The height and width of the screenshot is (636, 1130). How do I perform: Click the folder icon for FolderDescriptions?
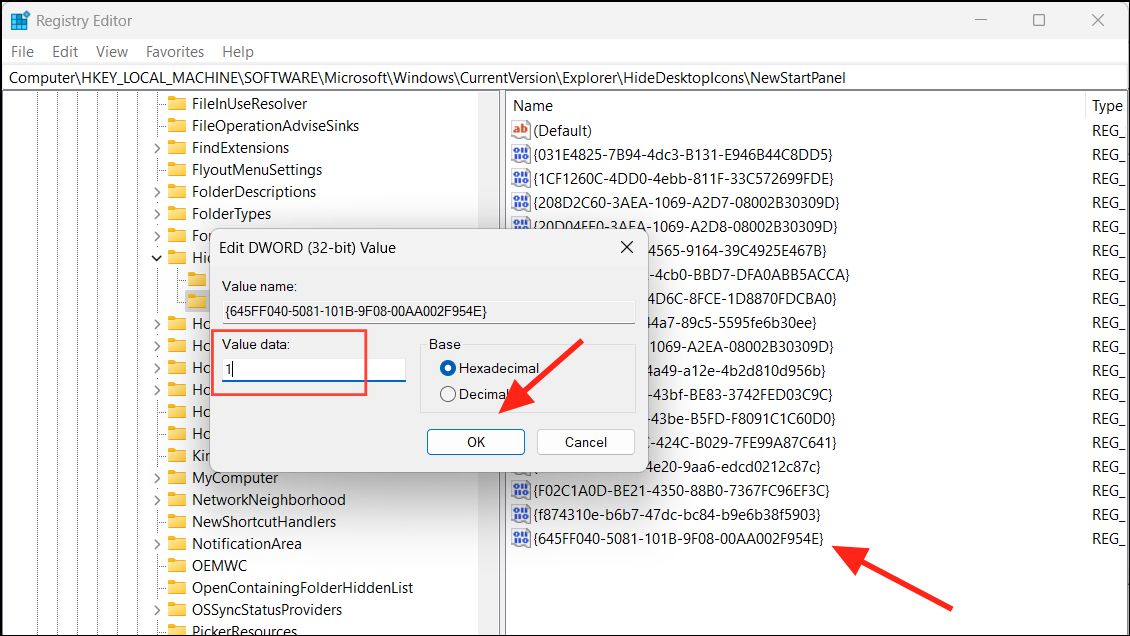coord(178,191)
